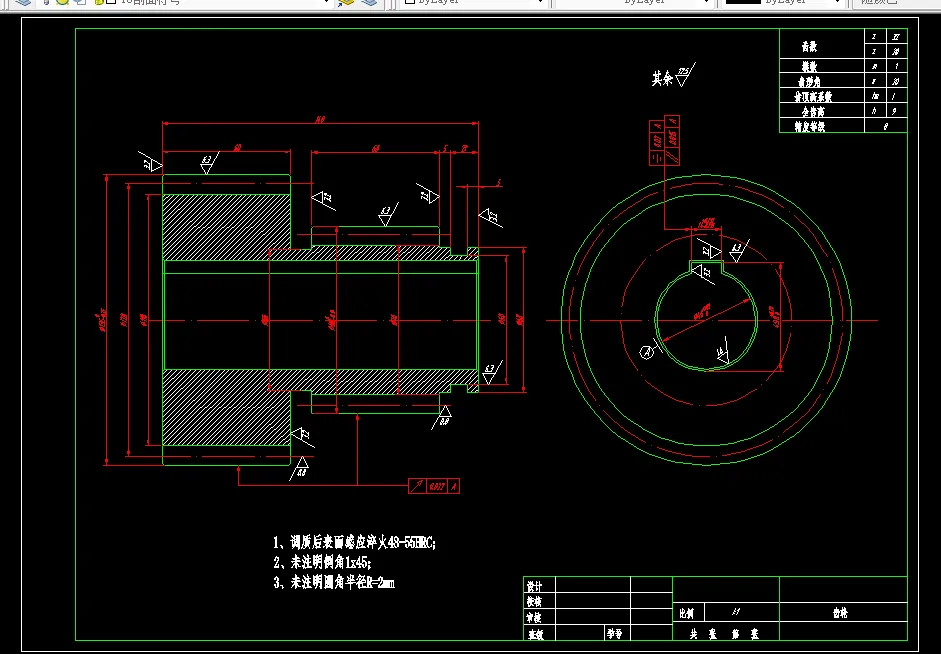Open the linetype ByLayer dropdown in the toolbar

click(x=633, y=2)
